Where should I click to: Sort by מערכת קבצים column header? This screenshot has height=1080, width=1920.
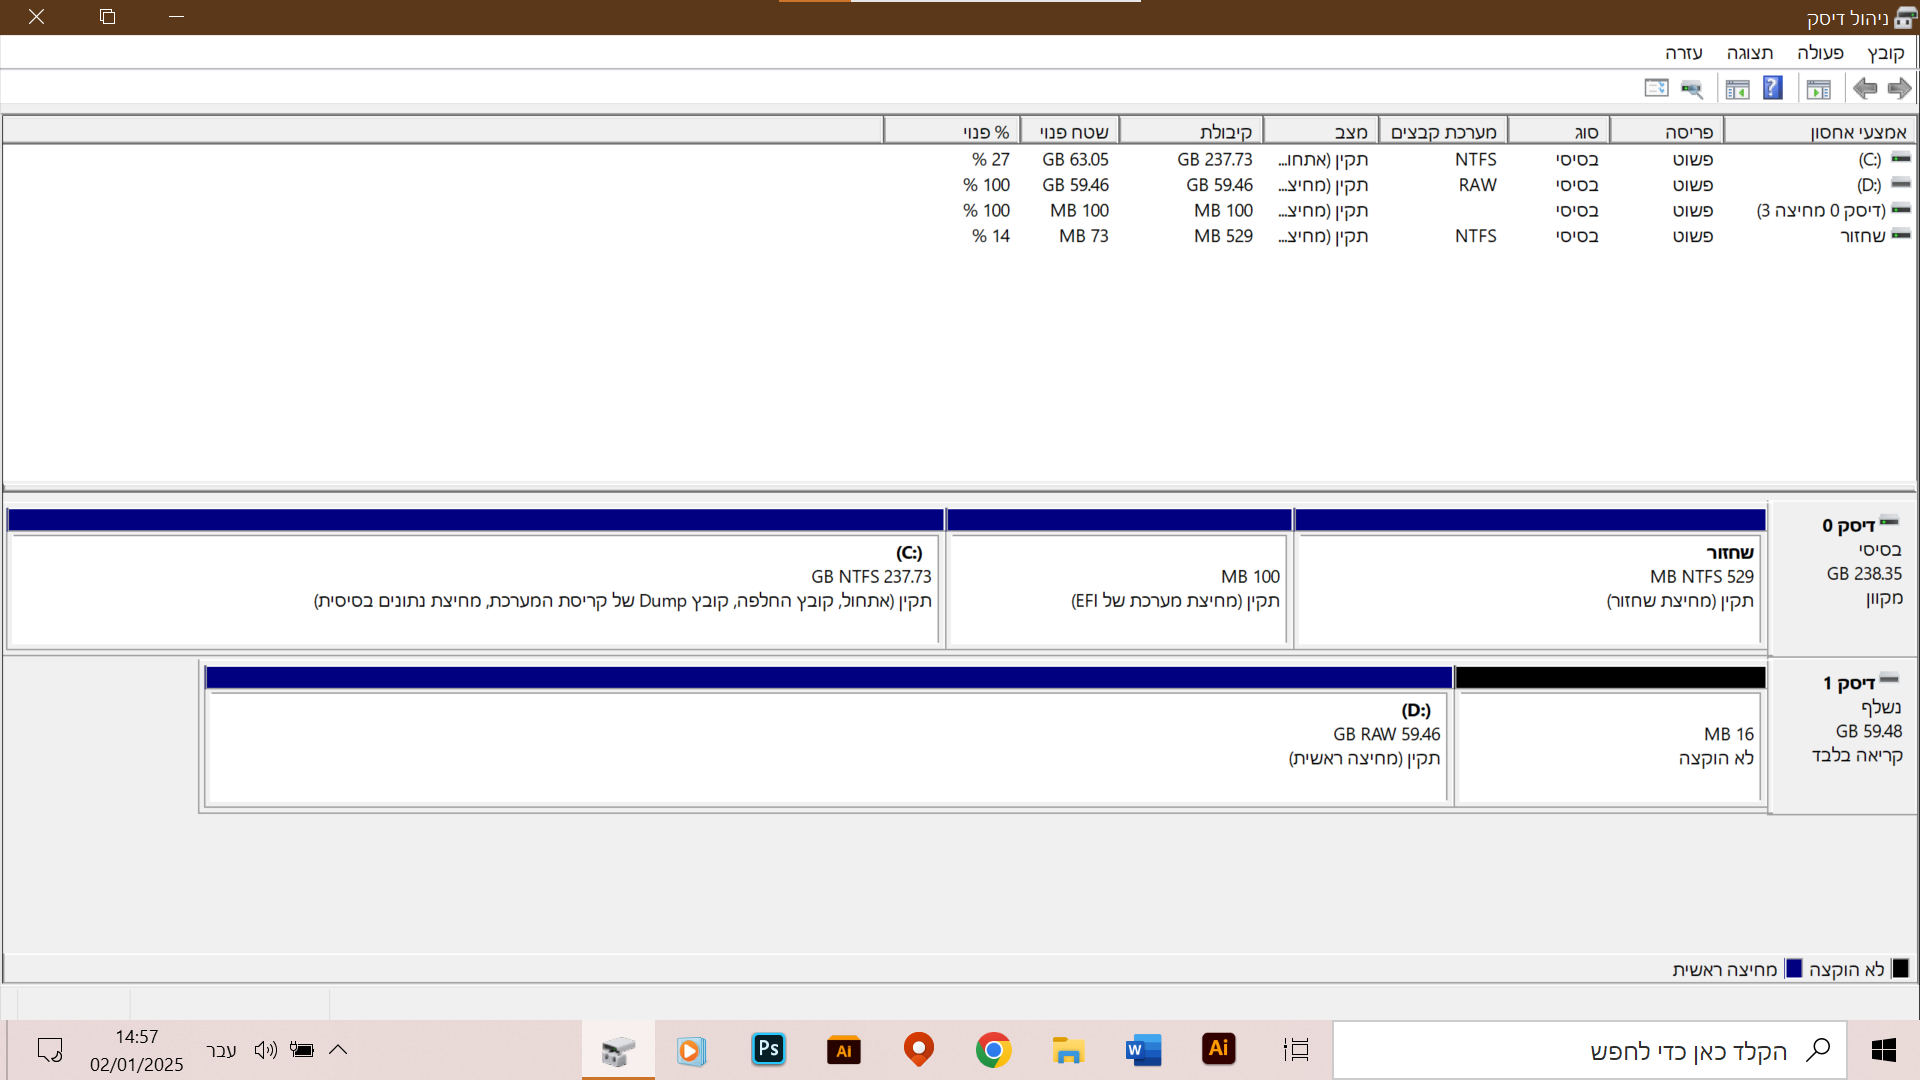tap(1443, 132)
